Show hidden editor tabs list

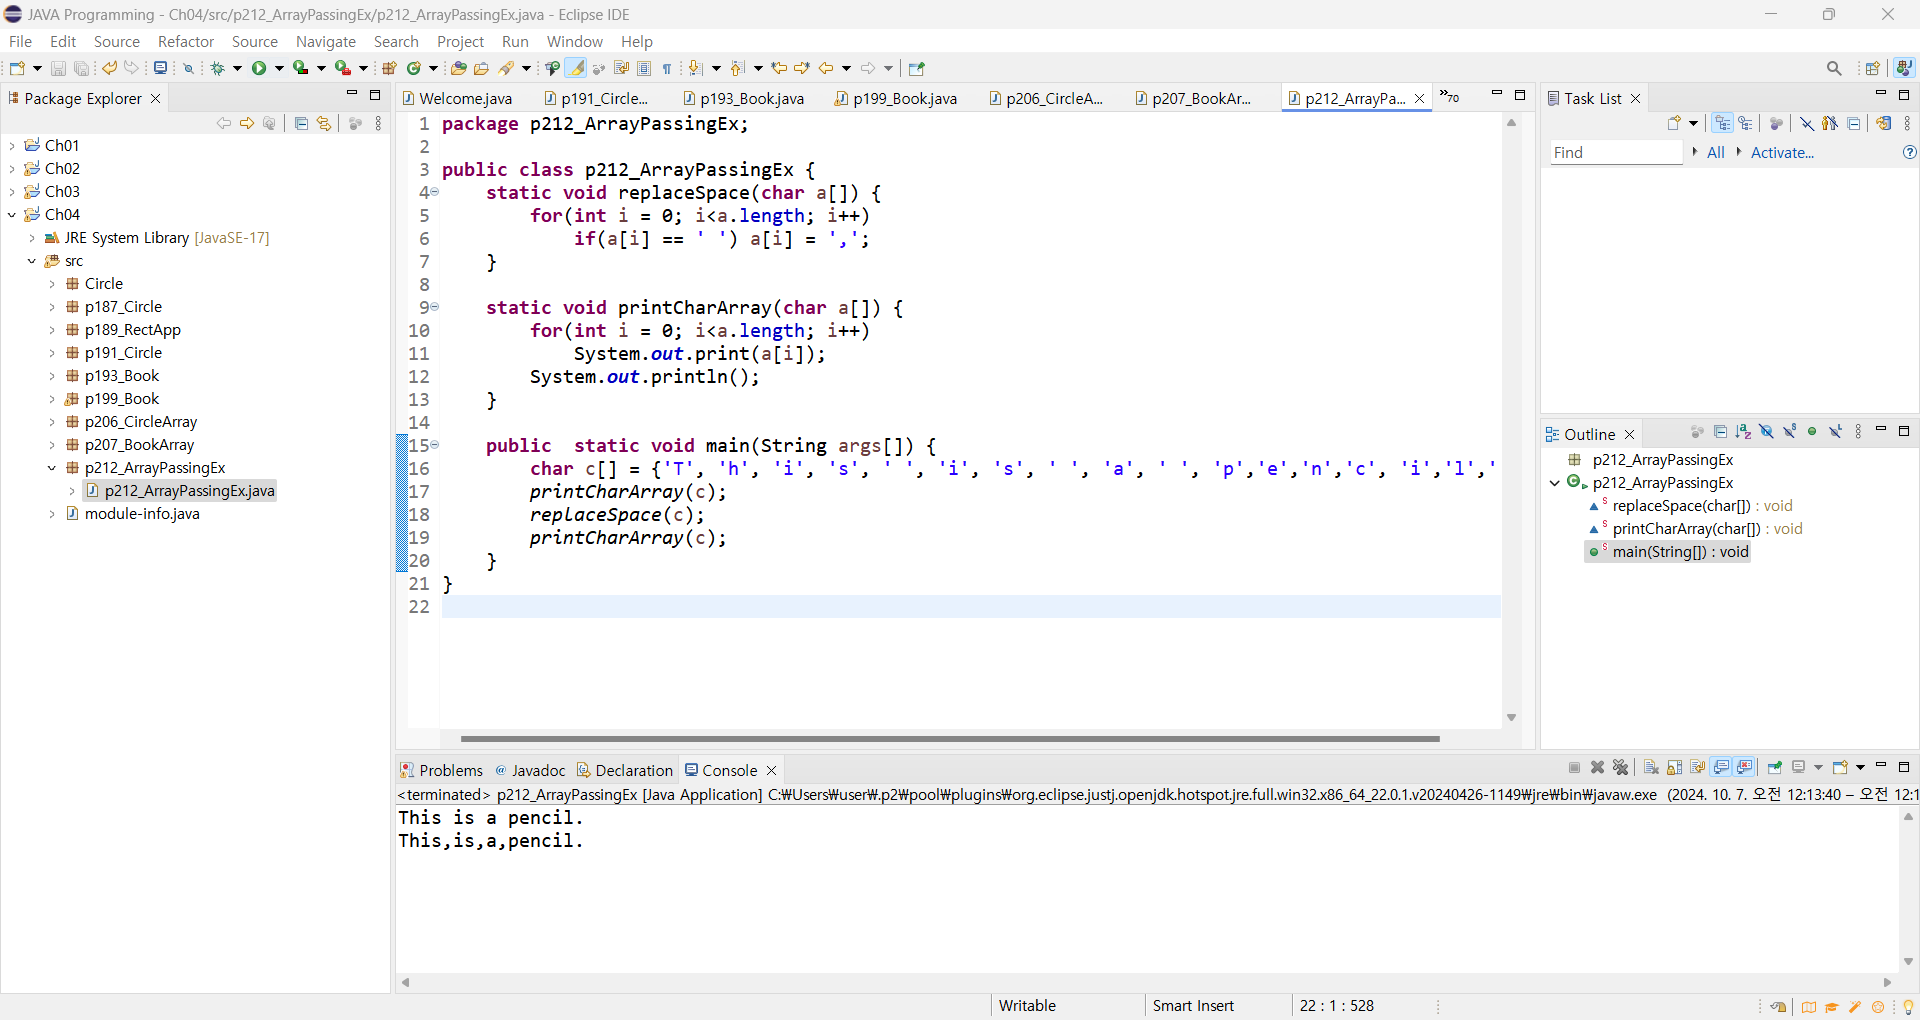[1450, 97]
